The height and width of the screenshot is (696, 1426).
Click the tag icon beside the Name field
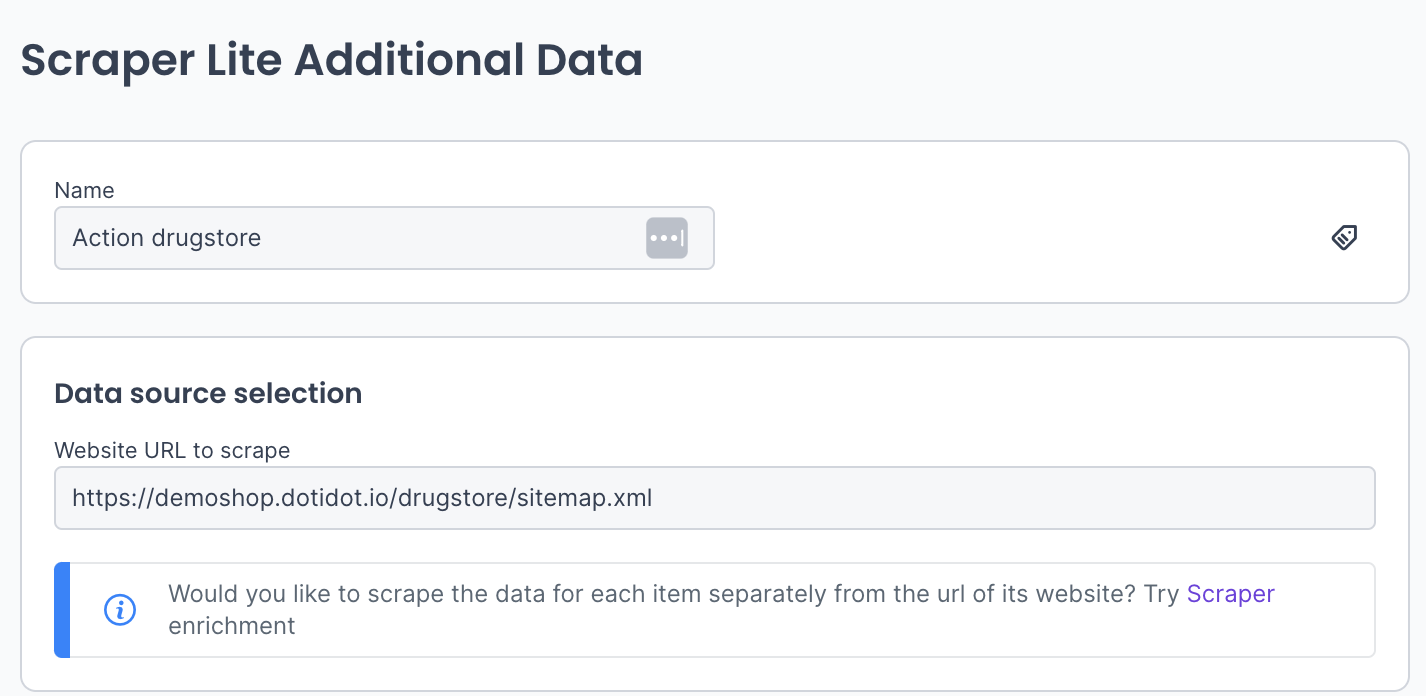(1344, 237)
